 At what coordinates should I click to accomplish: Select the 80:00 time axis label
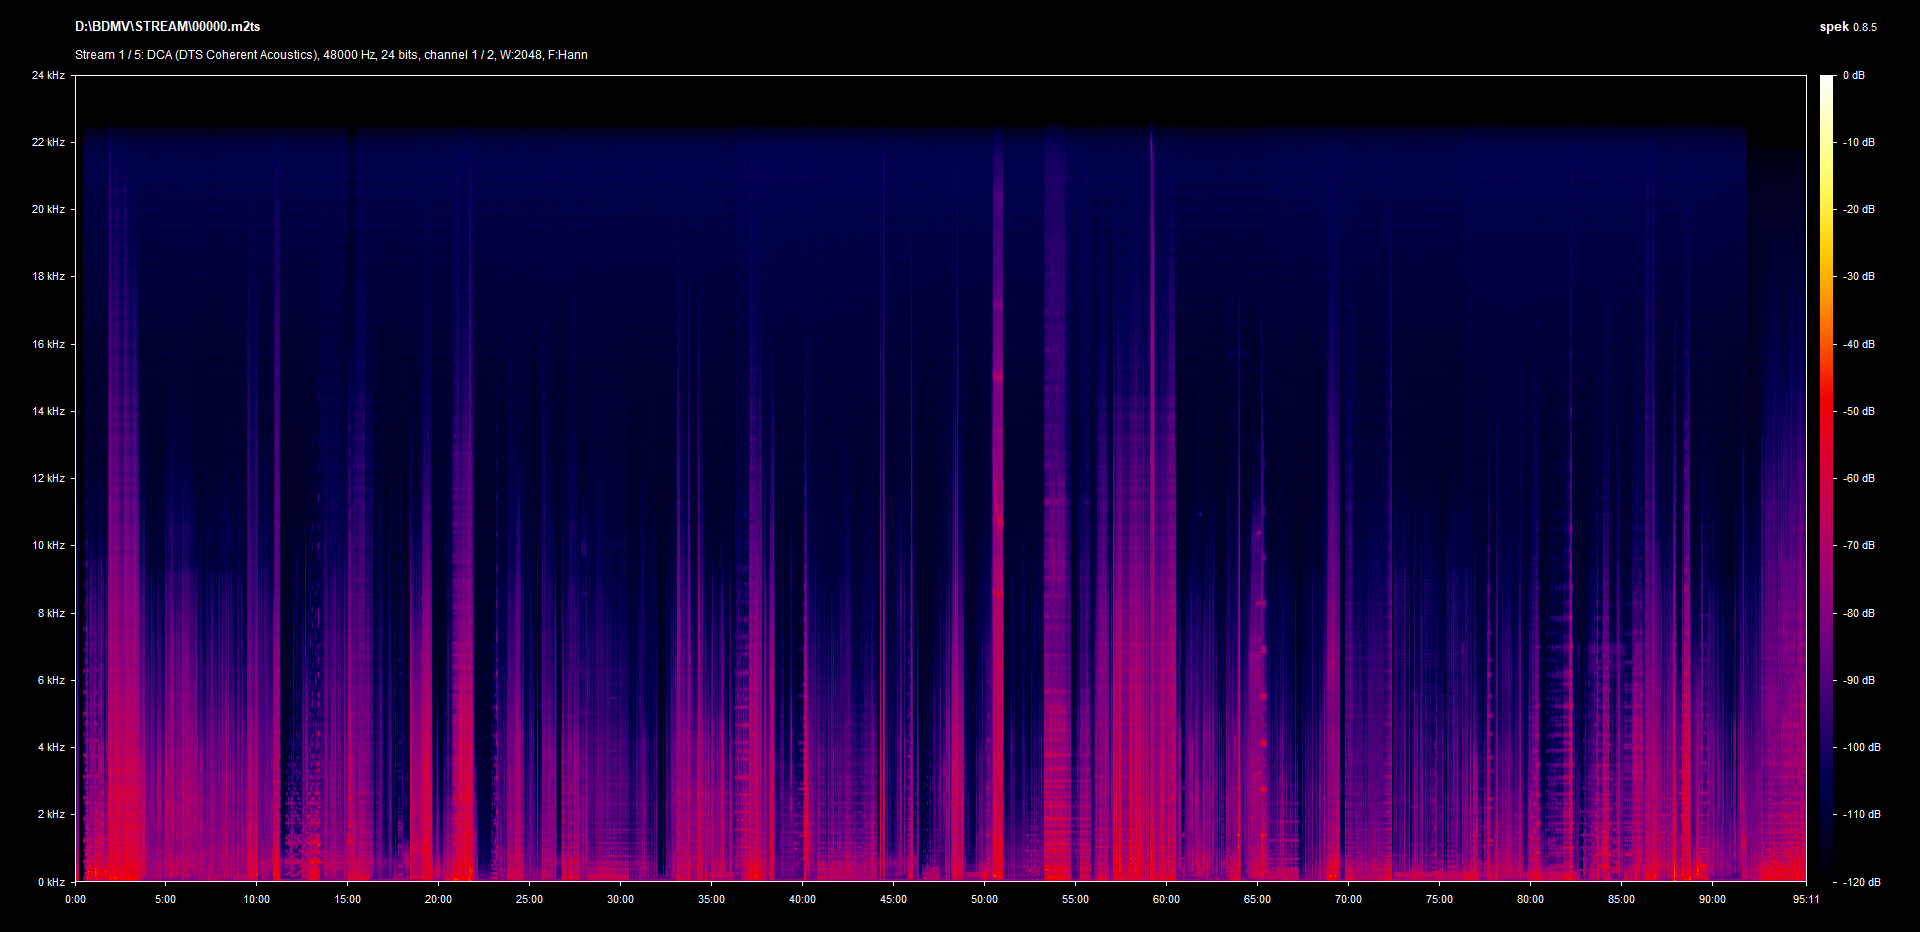click(1530, 899)
